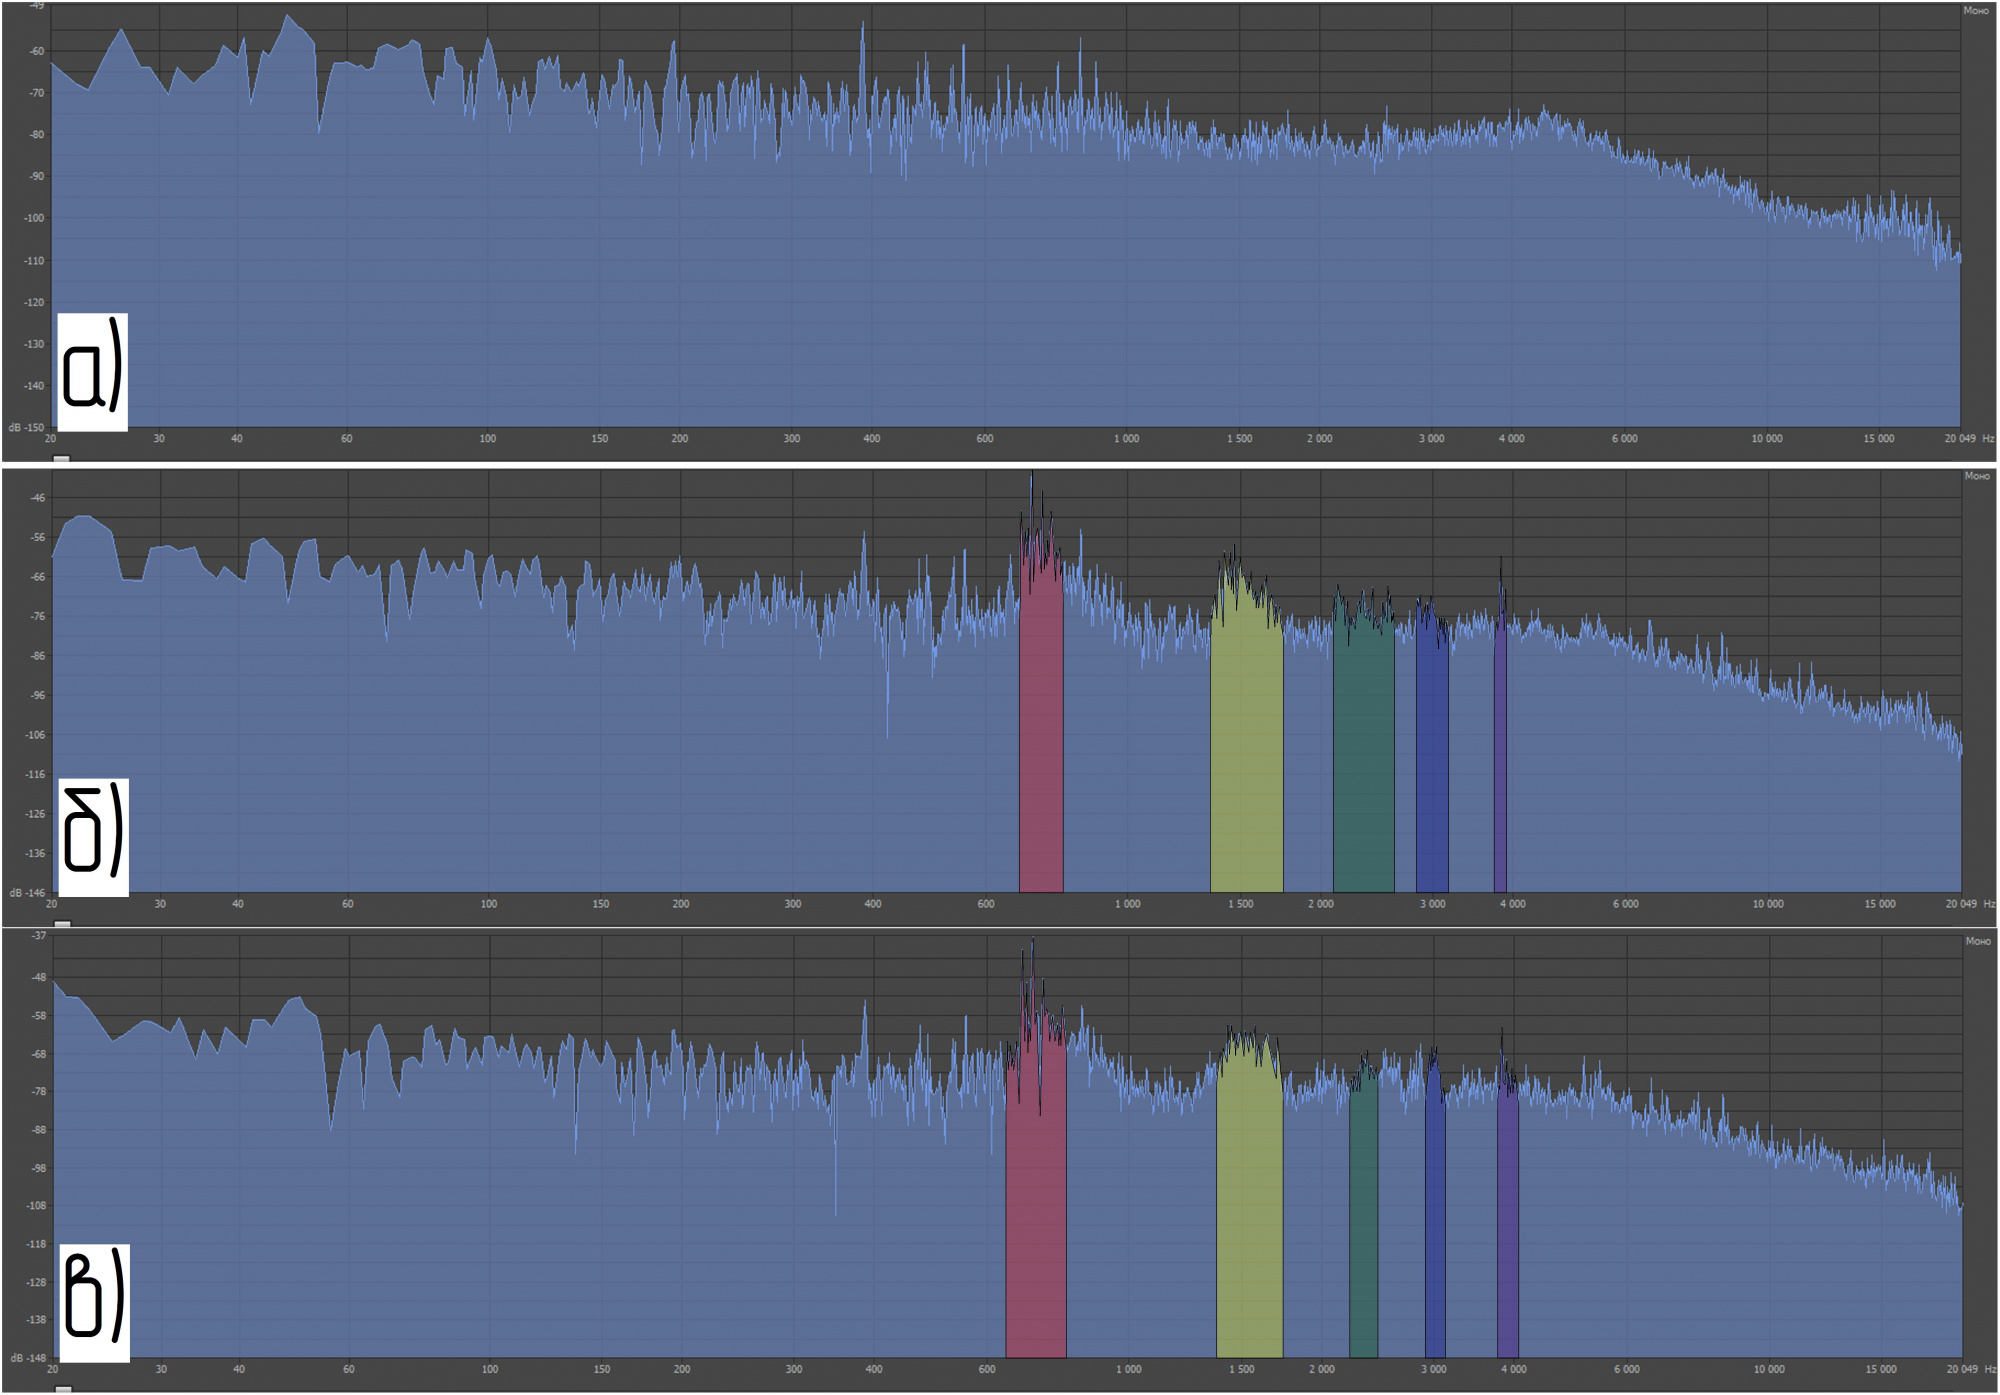Click the scroll handle under the middle spectrum

pos(62,924)
